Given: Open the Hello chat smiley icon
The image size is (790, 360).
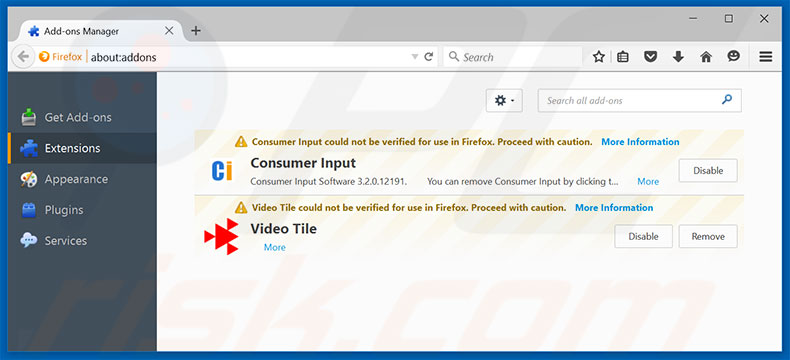Looking at the screenshot, I should 734,56.
